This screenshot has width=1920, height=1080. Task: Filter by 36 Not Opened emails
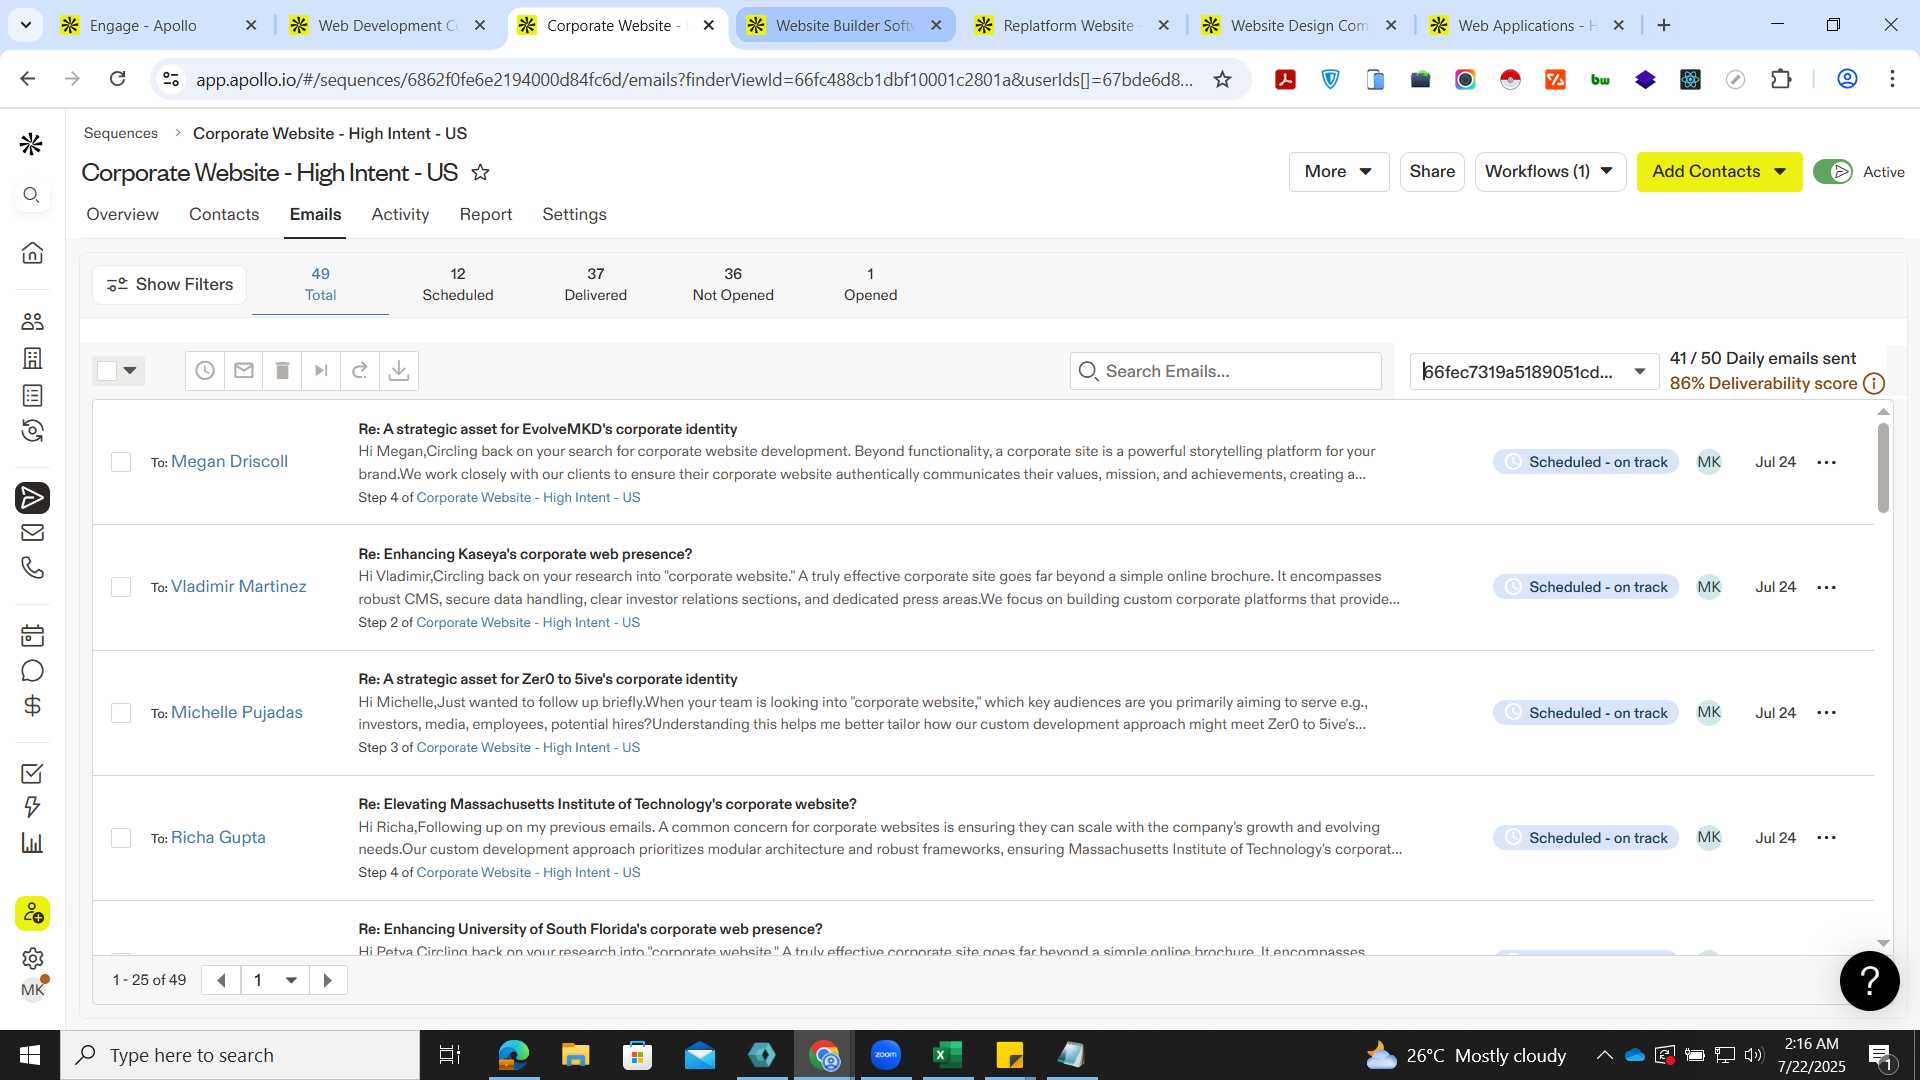point(733,284)
